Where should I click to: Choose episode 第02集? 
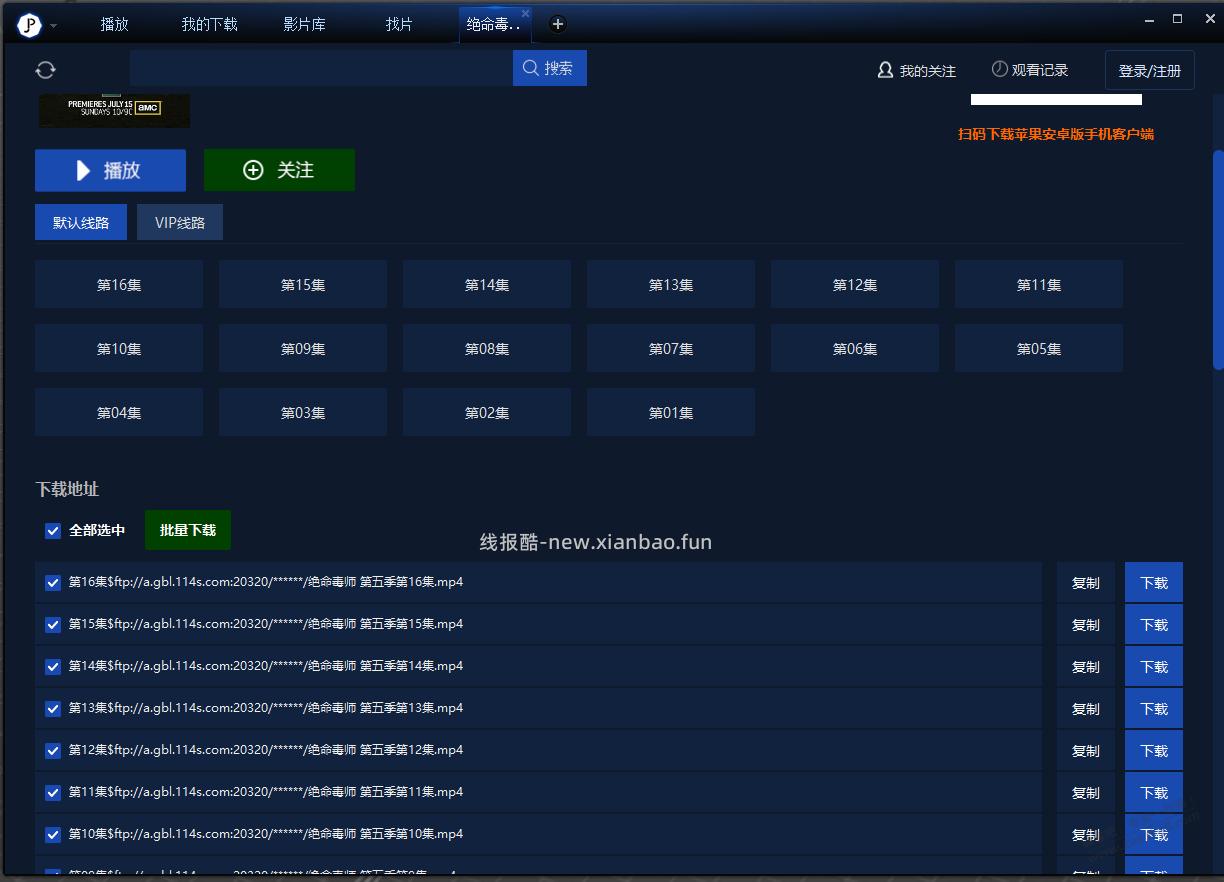point(487,413)
